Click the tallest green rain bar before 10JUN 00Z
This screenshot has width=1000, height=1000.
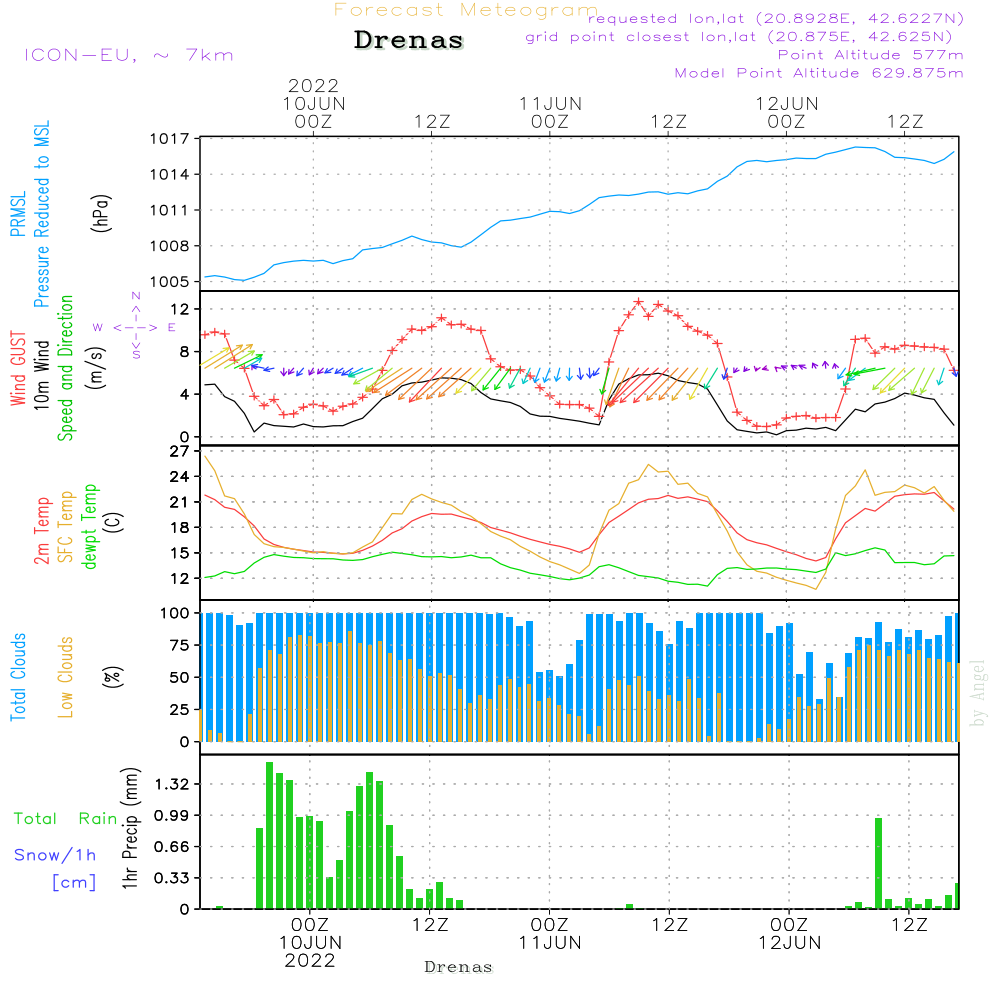point(270,835)
